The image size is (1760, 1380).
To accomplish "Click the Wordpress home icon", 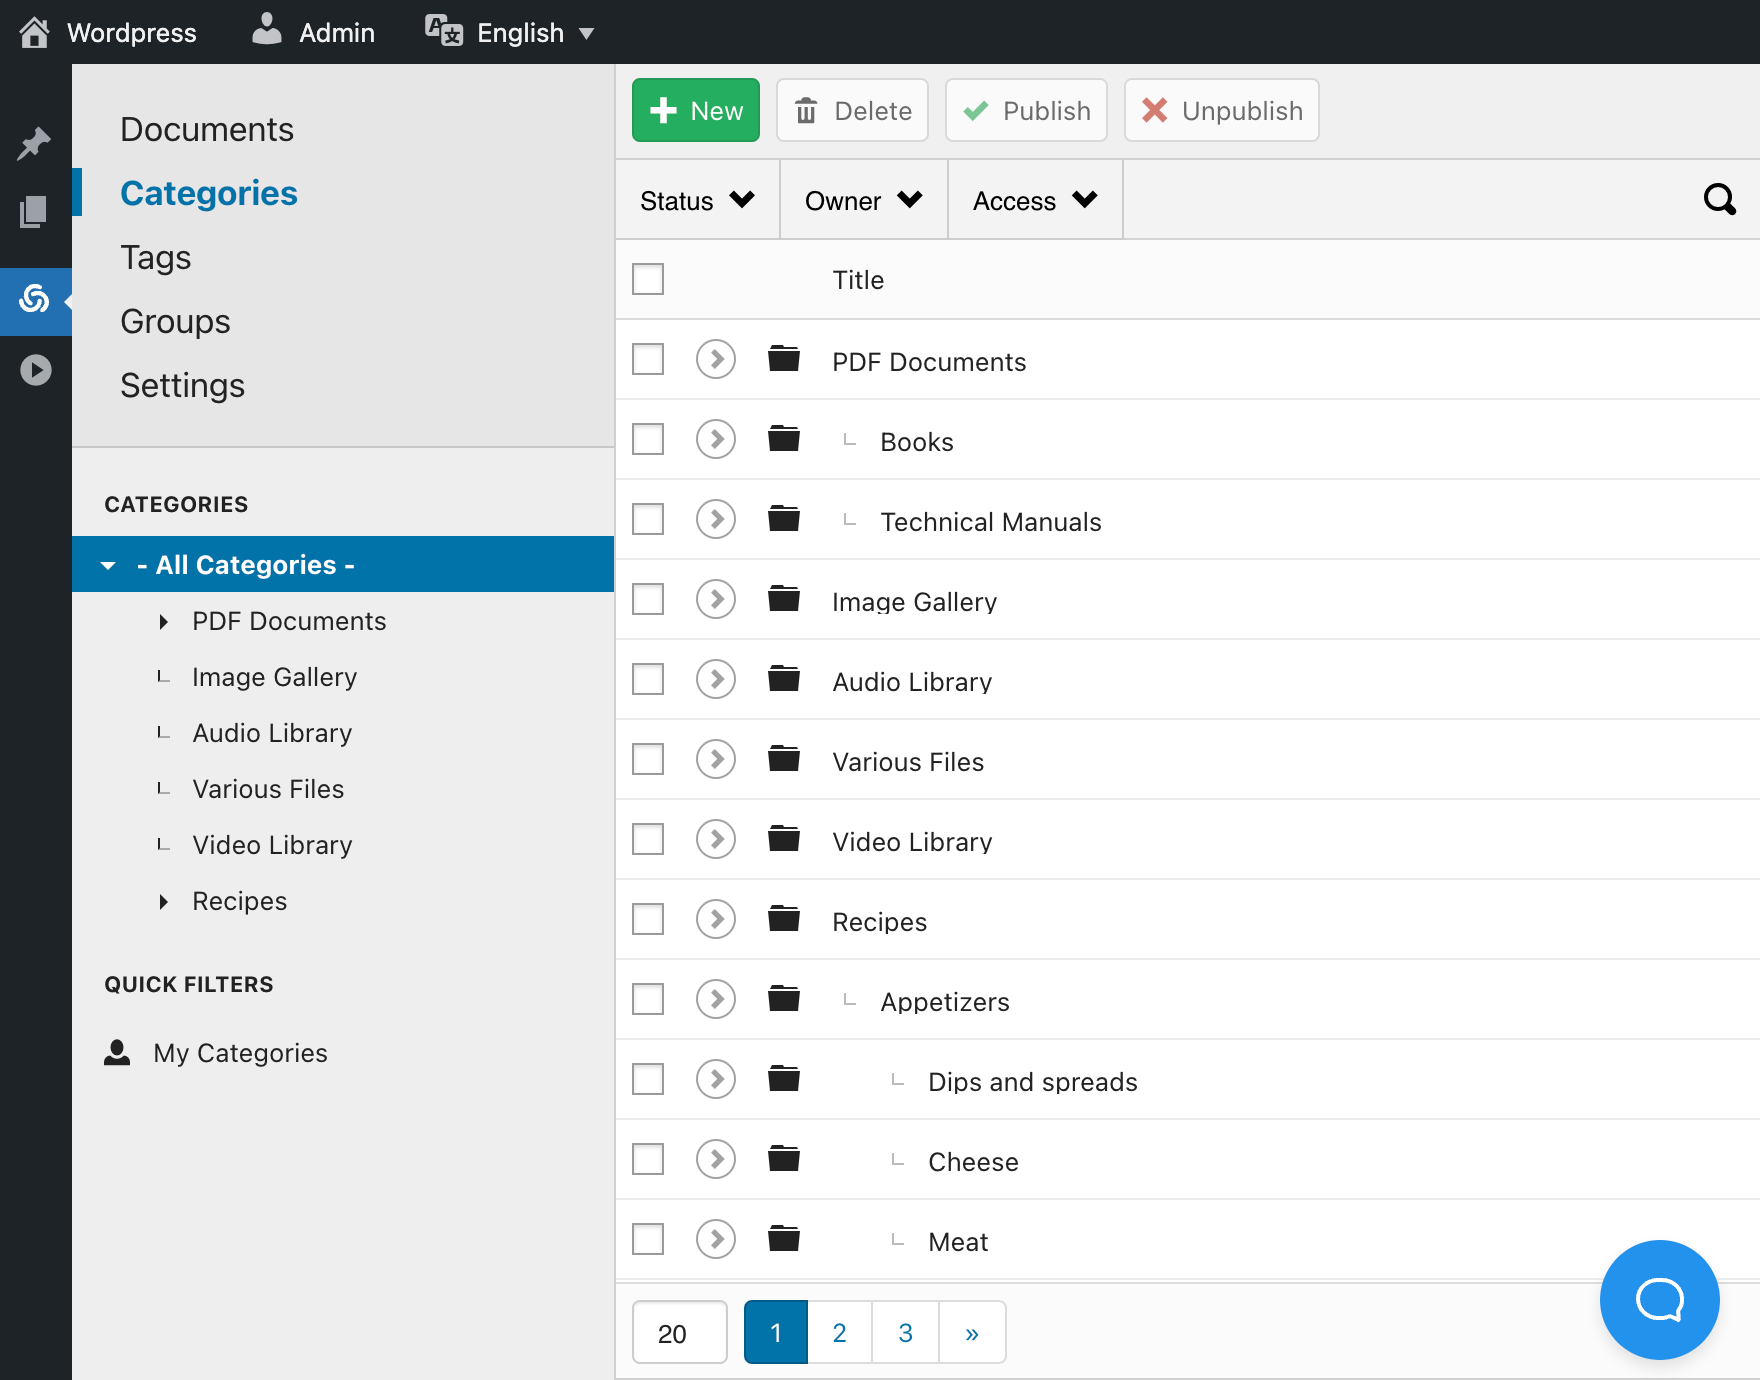I will tap(34, 32).
